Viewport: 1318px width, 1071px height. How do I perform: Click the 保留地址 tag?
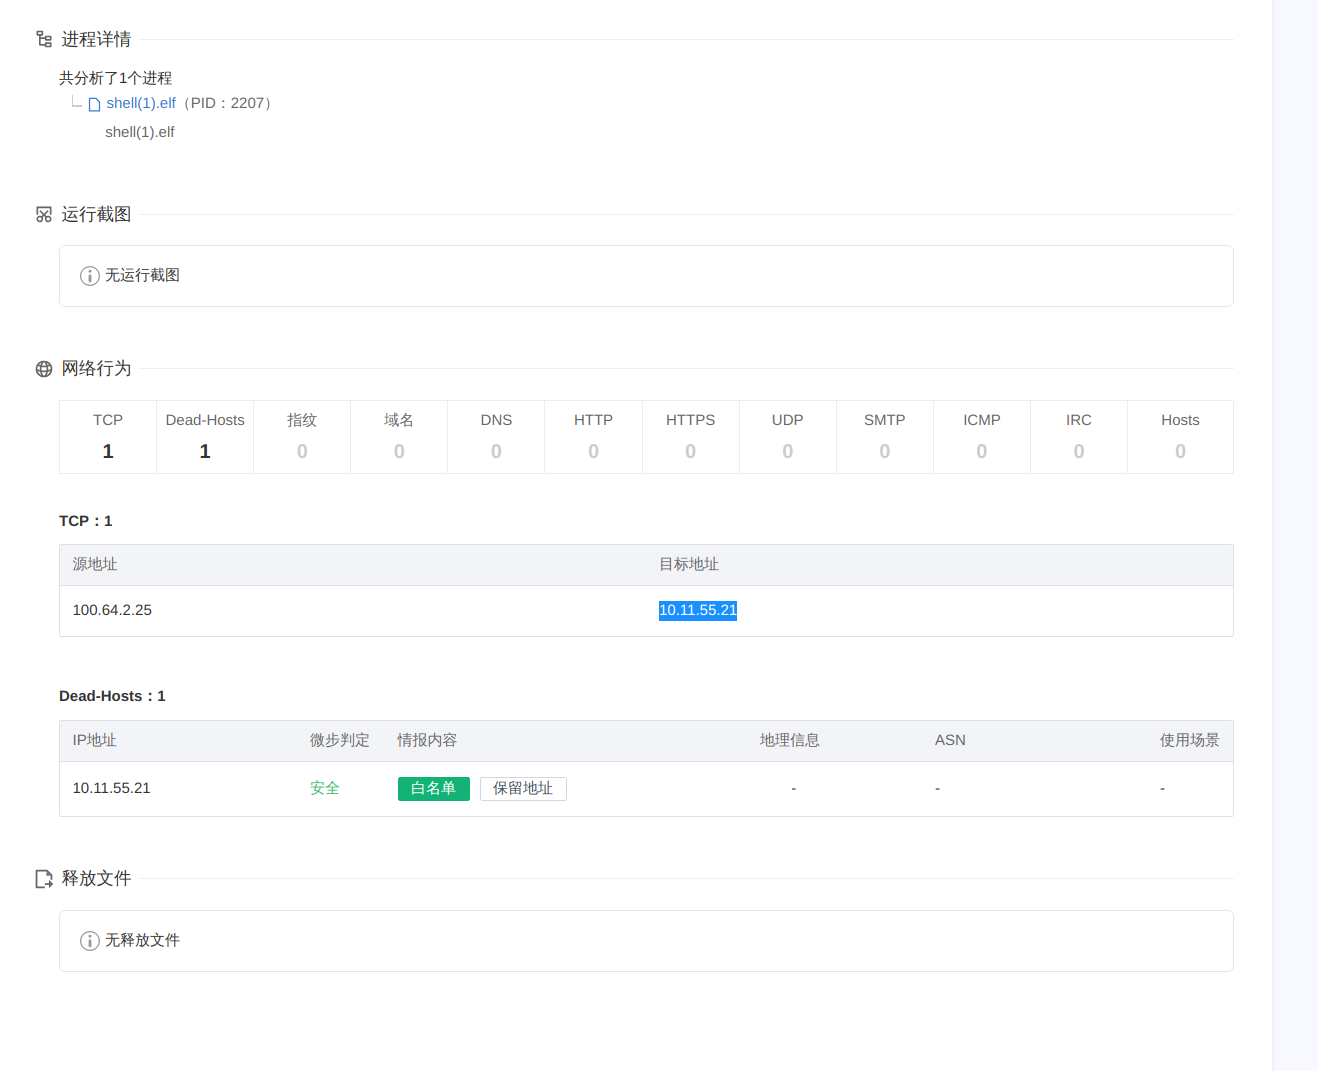point(523,789)
